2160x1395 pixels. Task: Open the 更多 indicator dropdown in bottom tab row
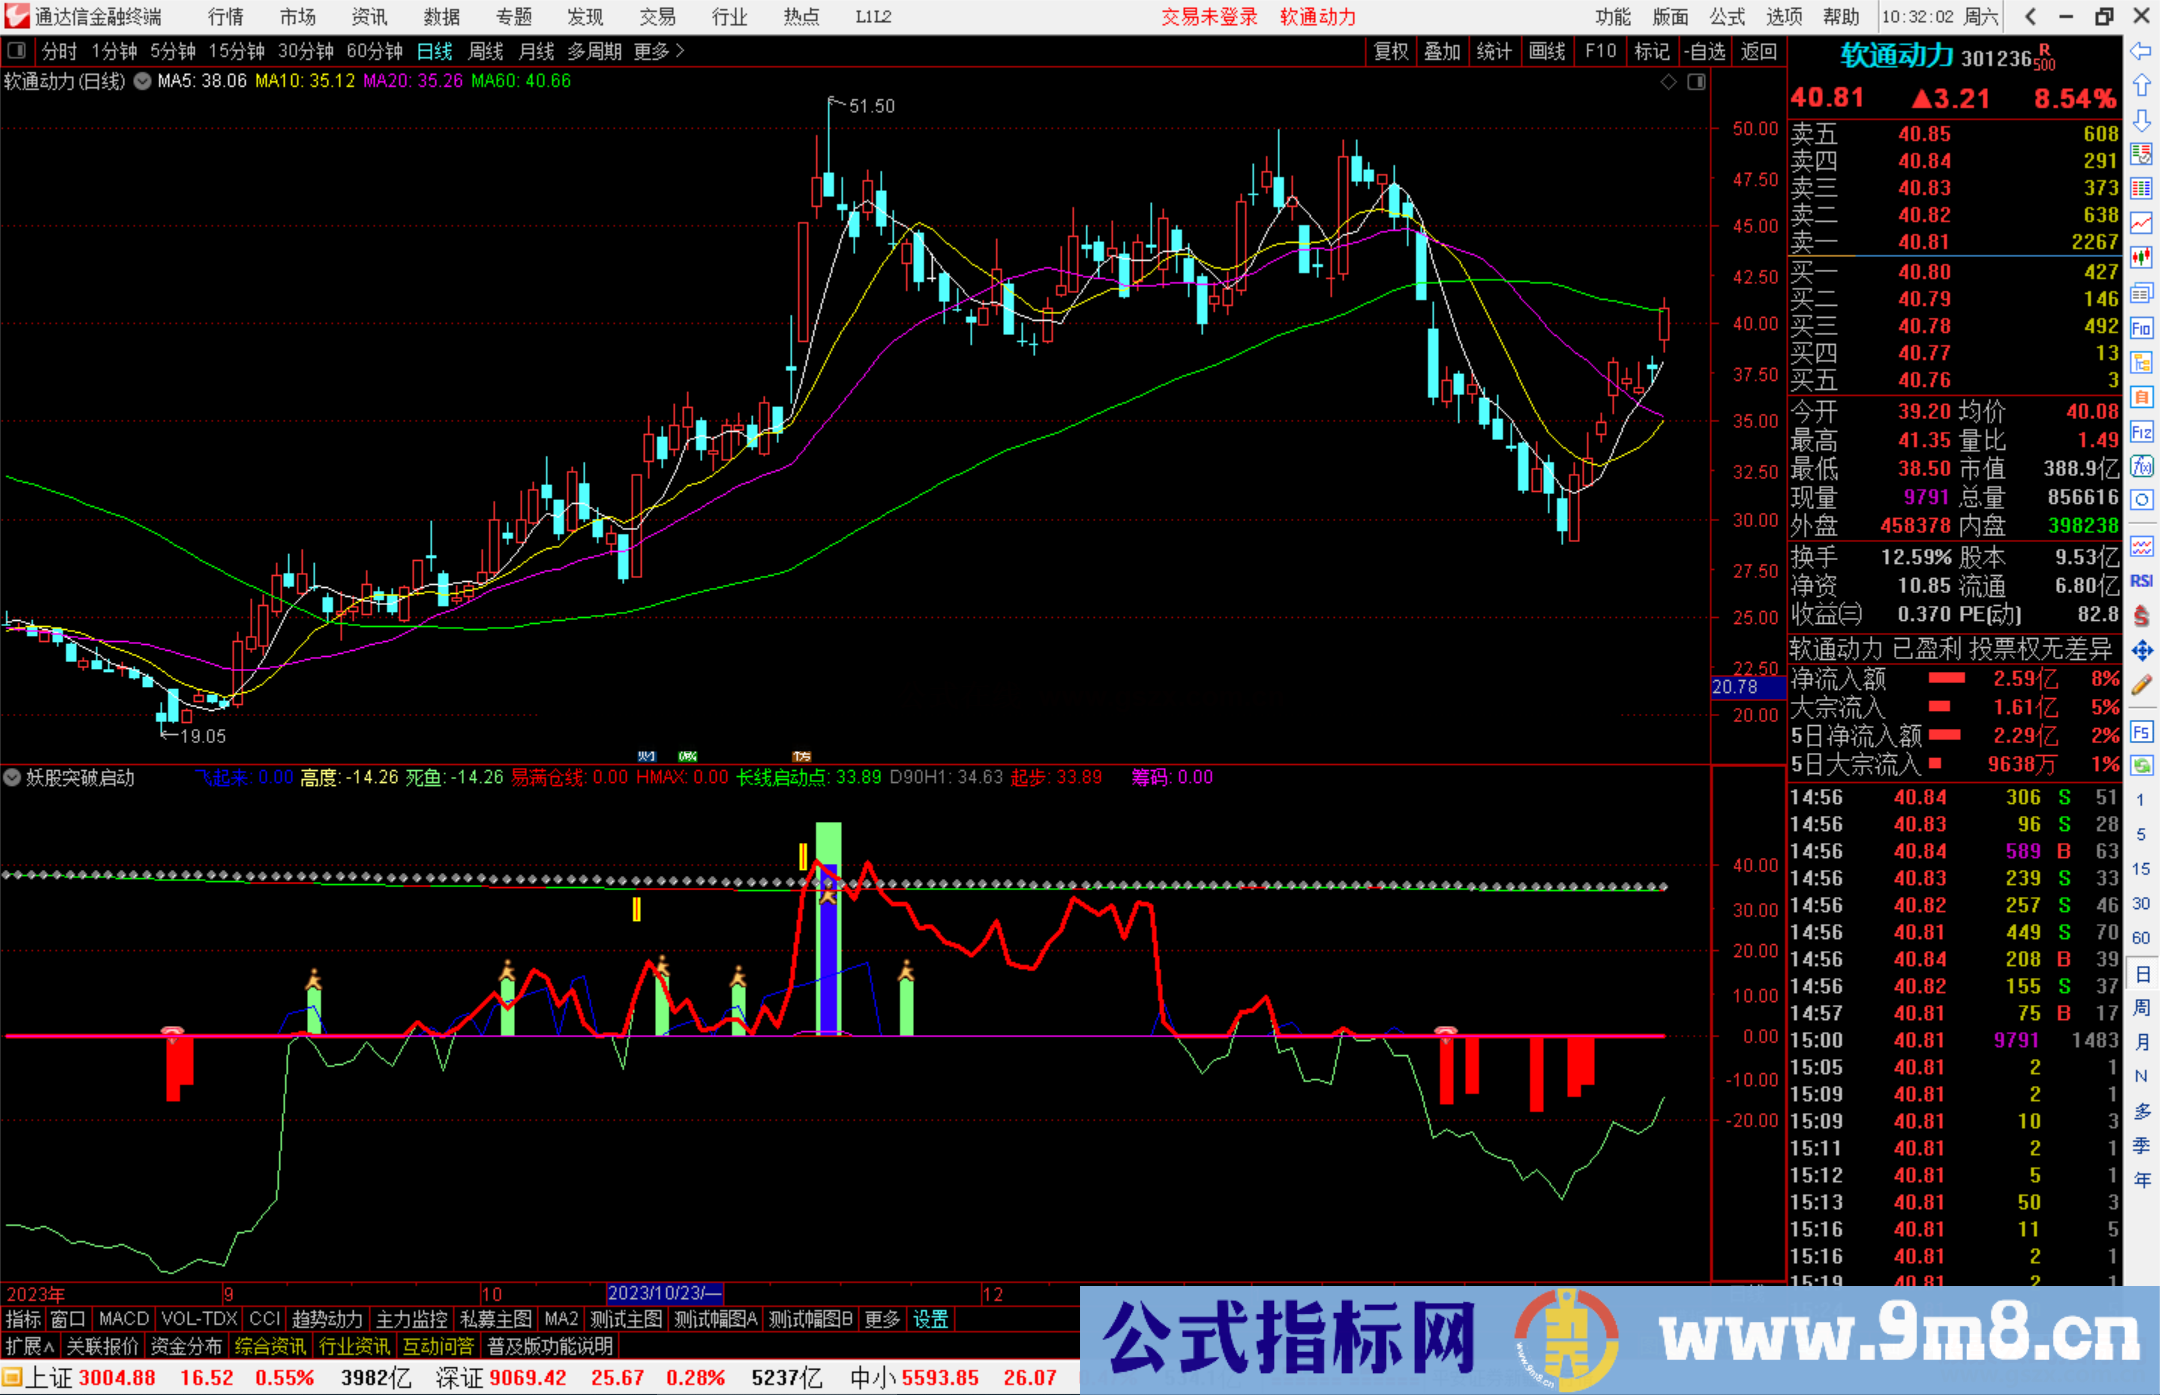[880, 1319]
